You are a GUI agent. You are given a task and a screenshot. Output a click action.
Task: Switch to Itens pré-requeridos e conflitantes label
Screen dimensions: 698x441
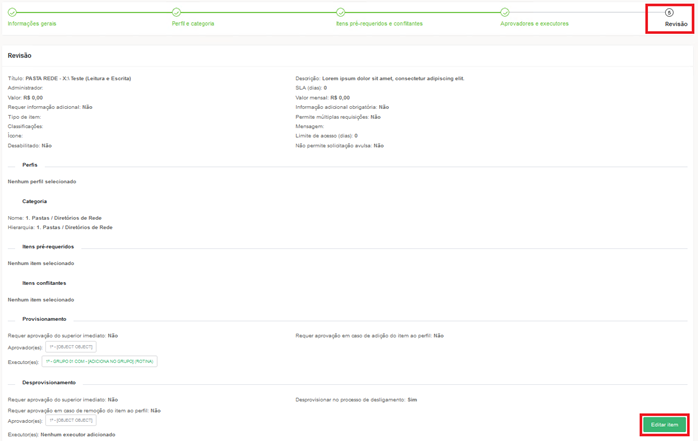click(379, 23)
